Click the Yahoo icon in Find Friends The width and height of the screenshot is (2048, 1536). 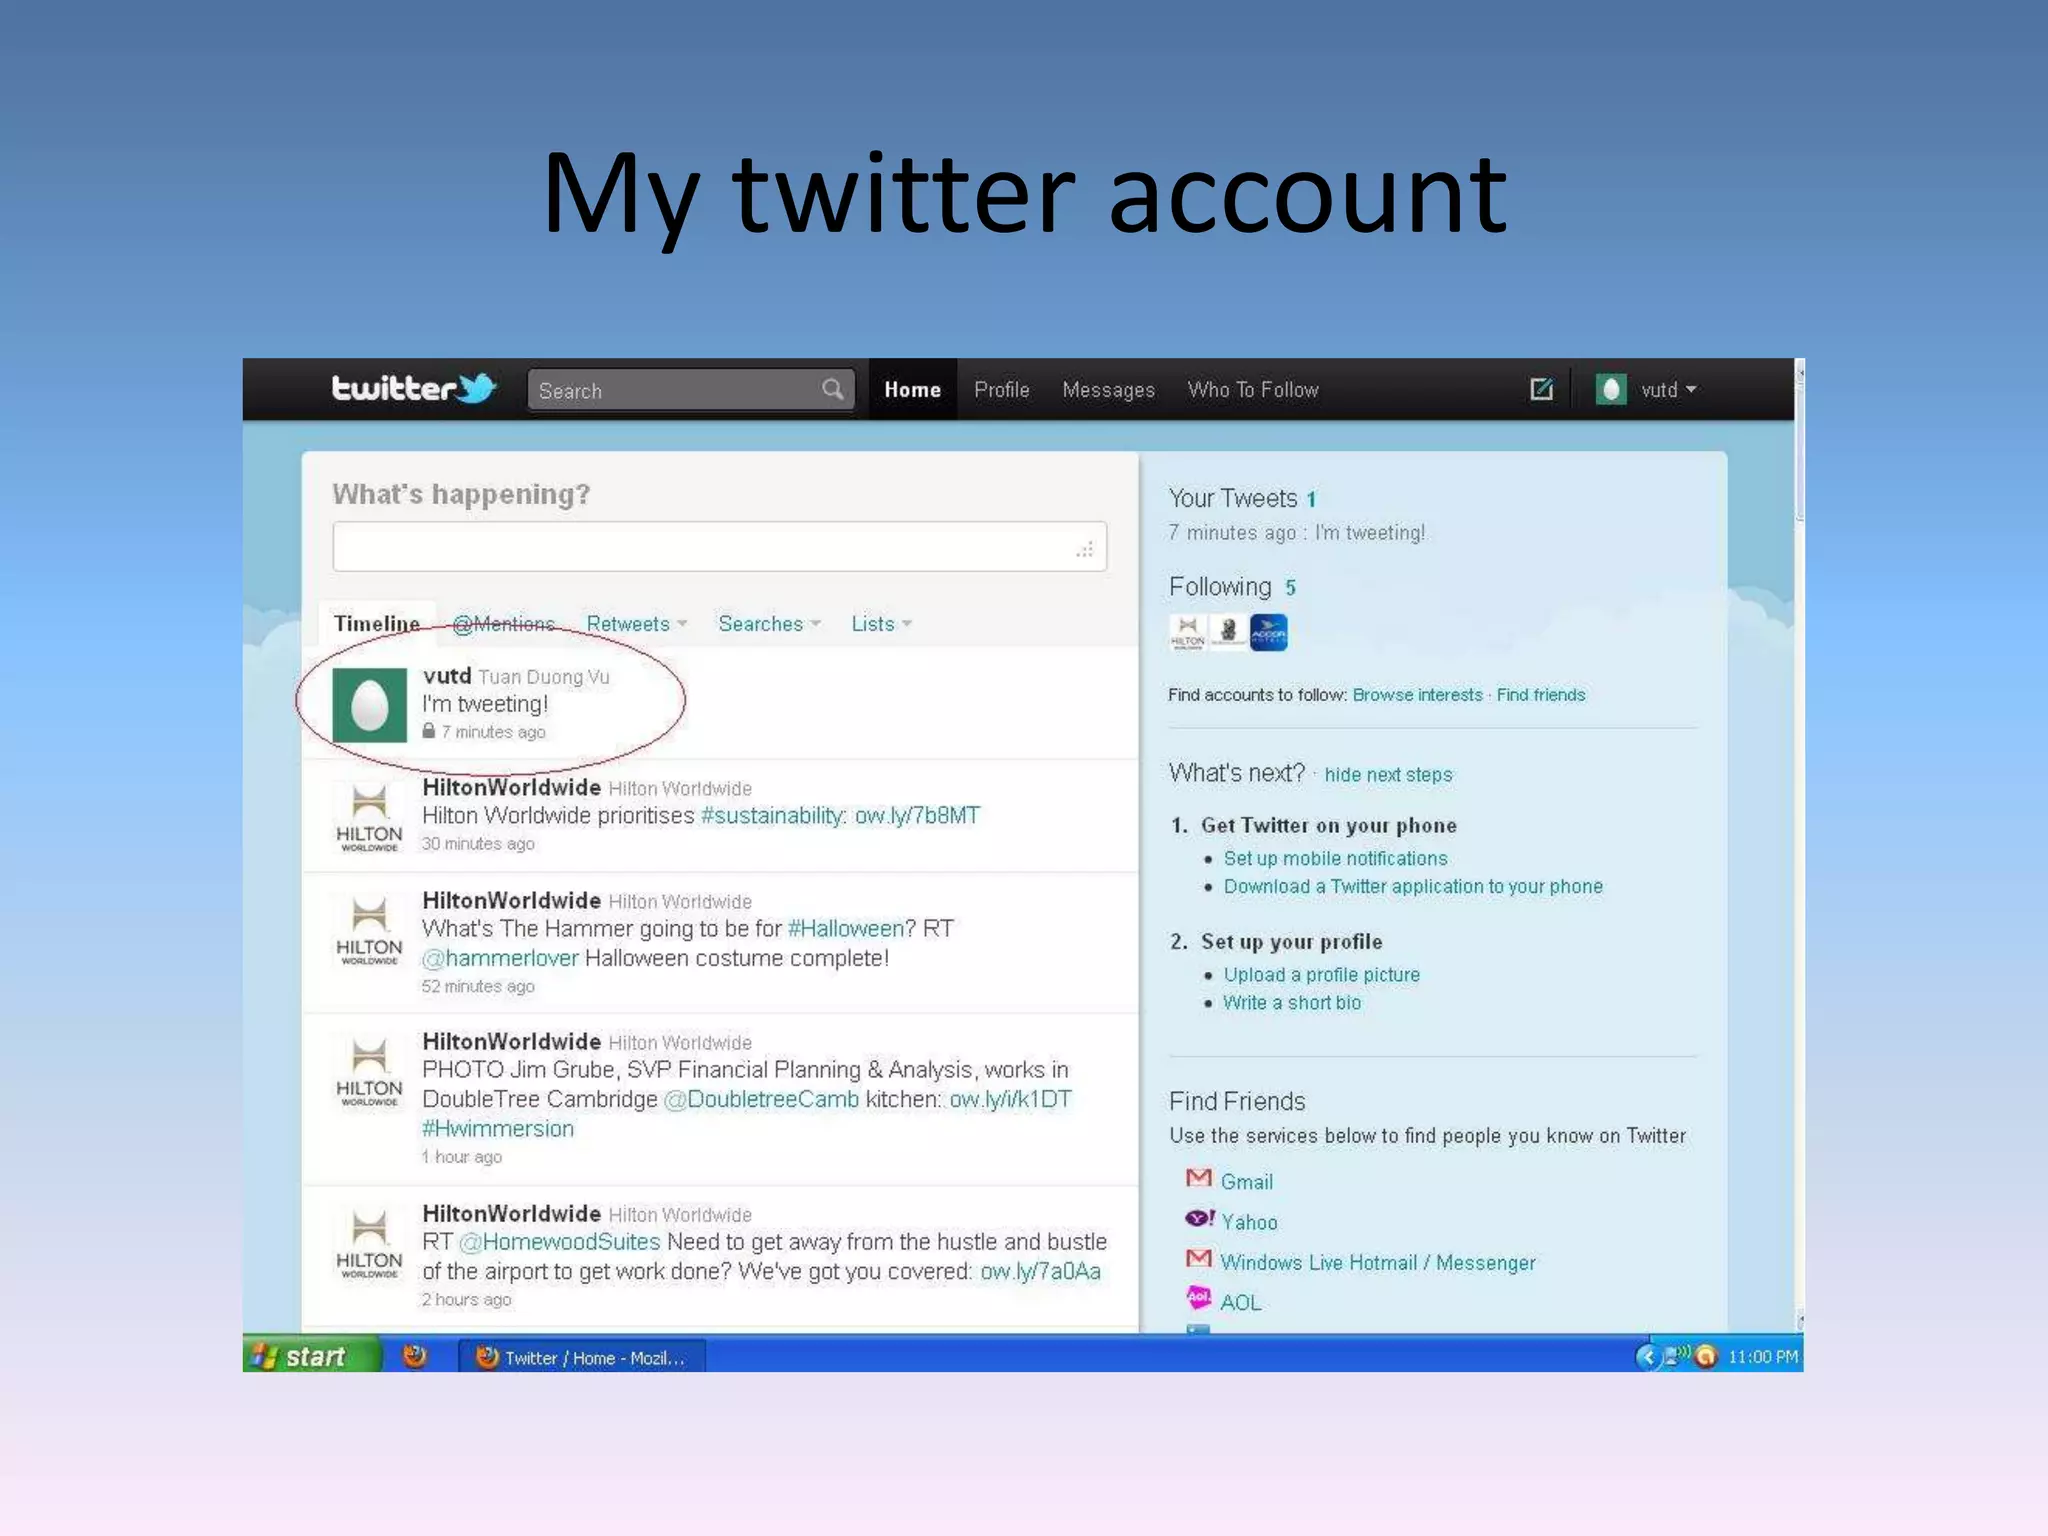click(x=1198, y=1219)
